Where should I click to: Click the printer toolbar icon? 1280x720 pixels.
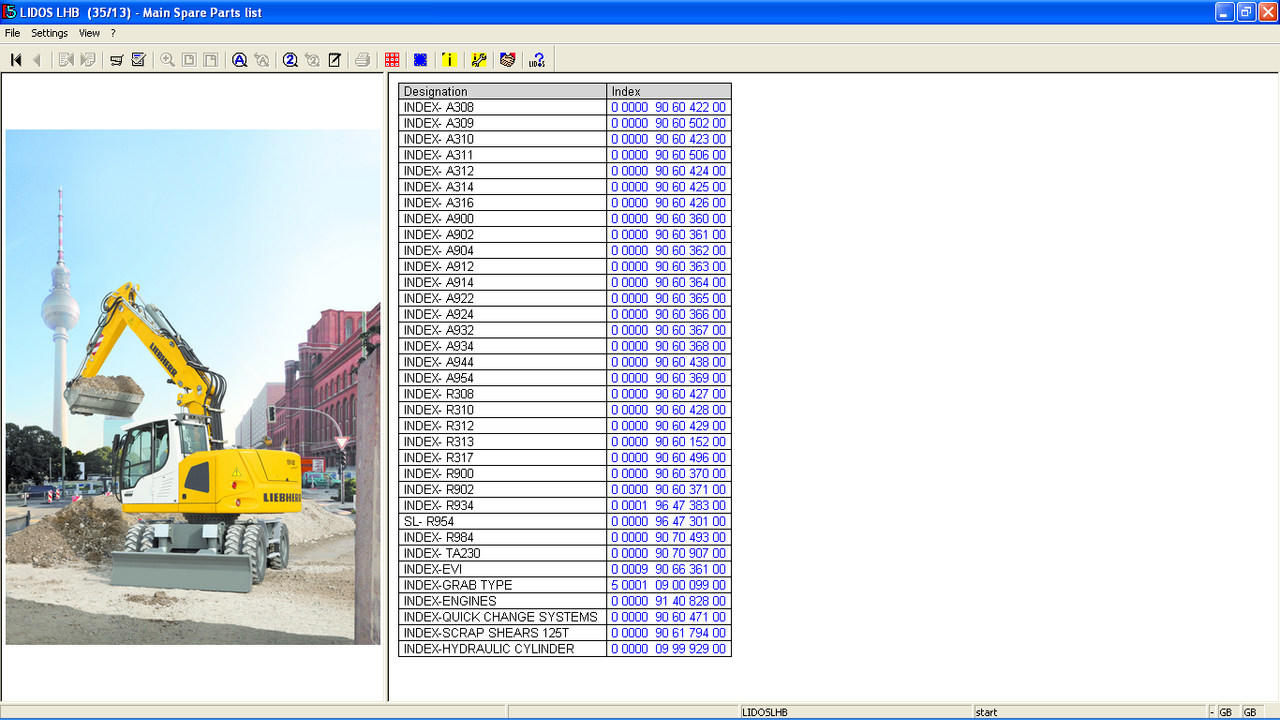coord(362,60)
